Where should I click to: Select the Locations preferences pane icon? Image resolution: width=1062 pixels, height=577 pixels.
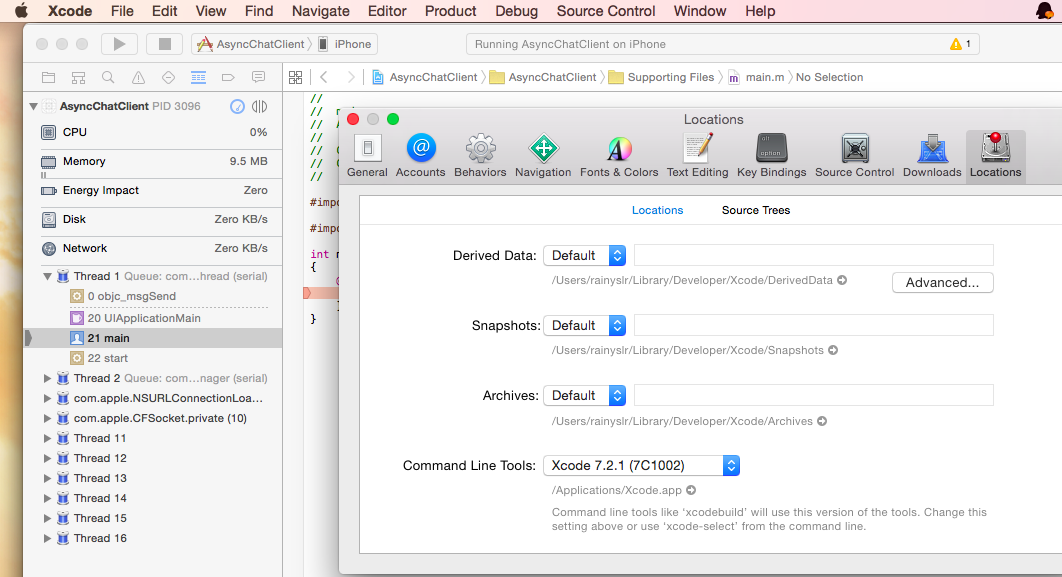996,156
